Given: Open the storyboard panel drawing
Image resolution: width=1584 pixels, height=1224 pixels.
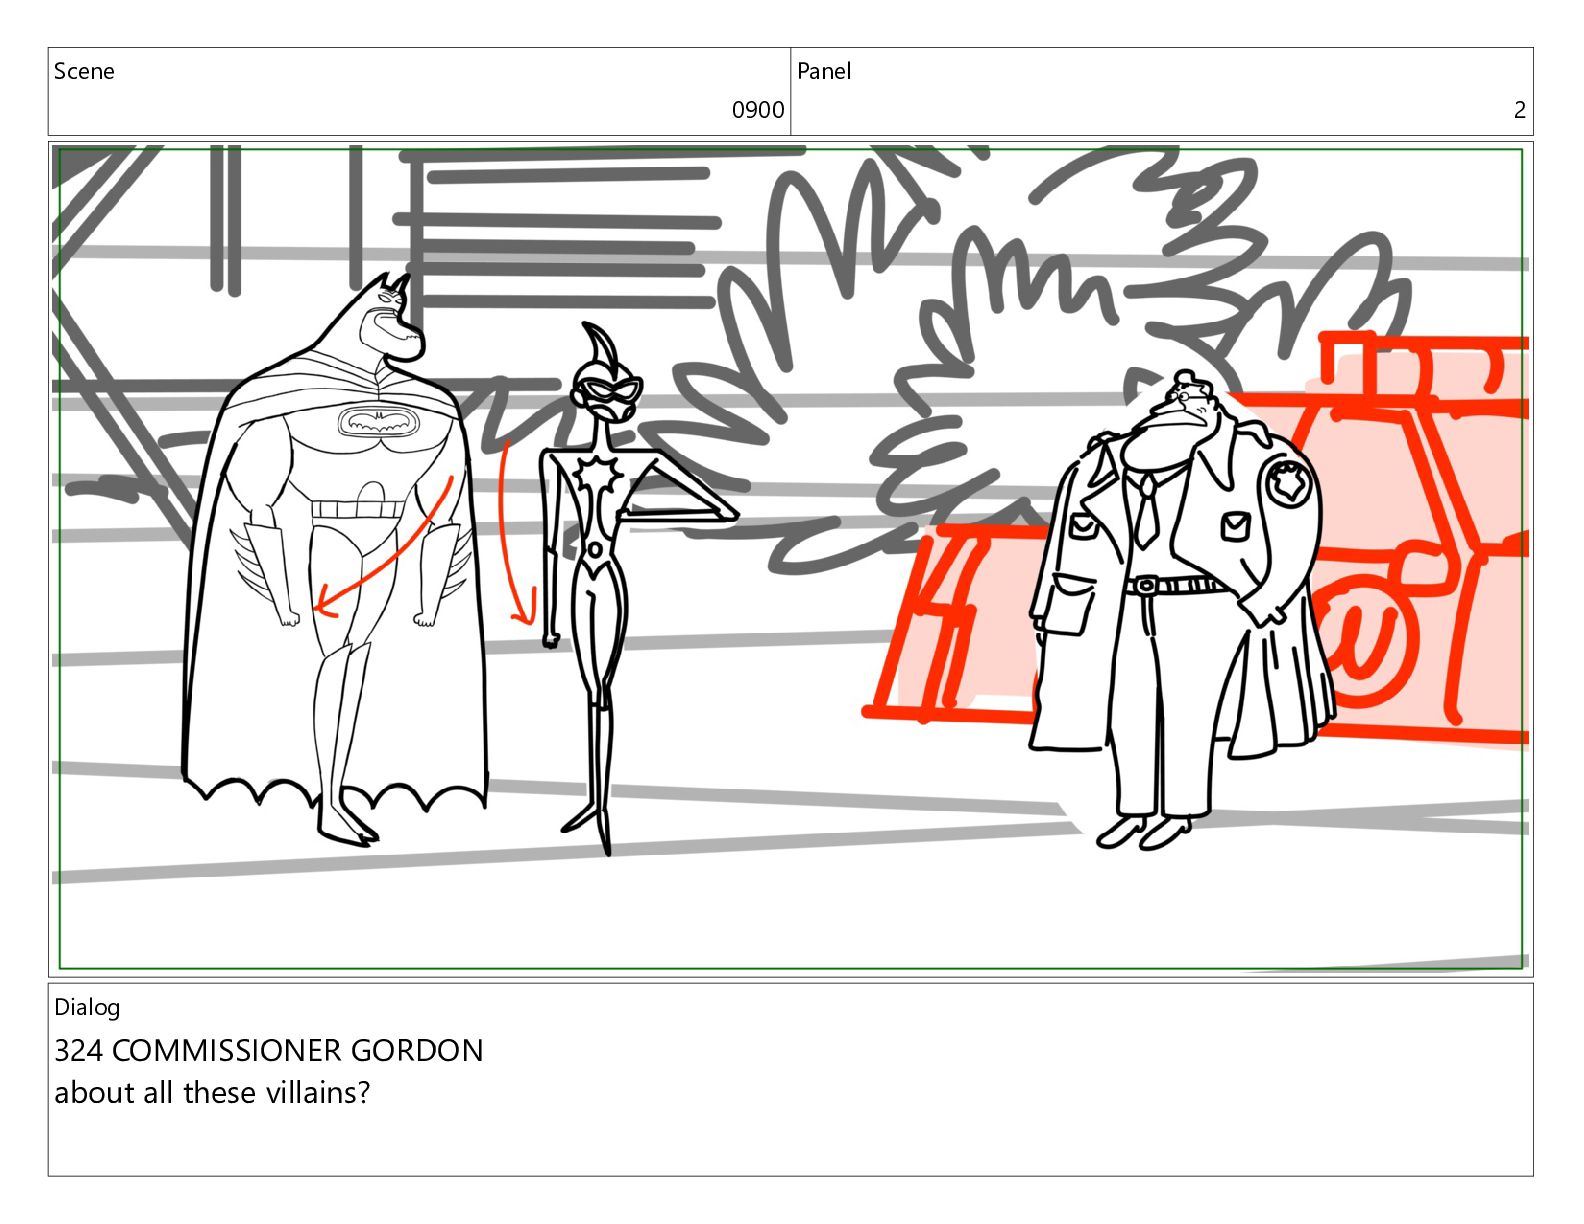Looking at the screenshot, I should tap(791, 559).
